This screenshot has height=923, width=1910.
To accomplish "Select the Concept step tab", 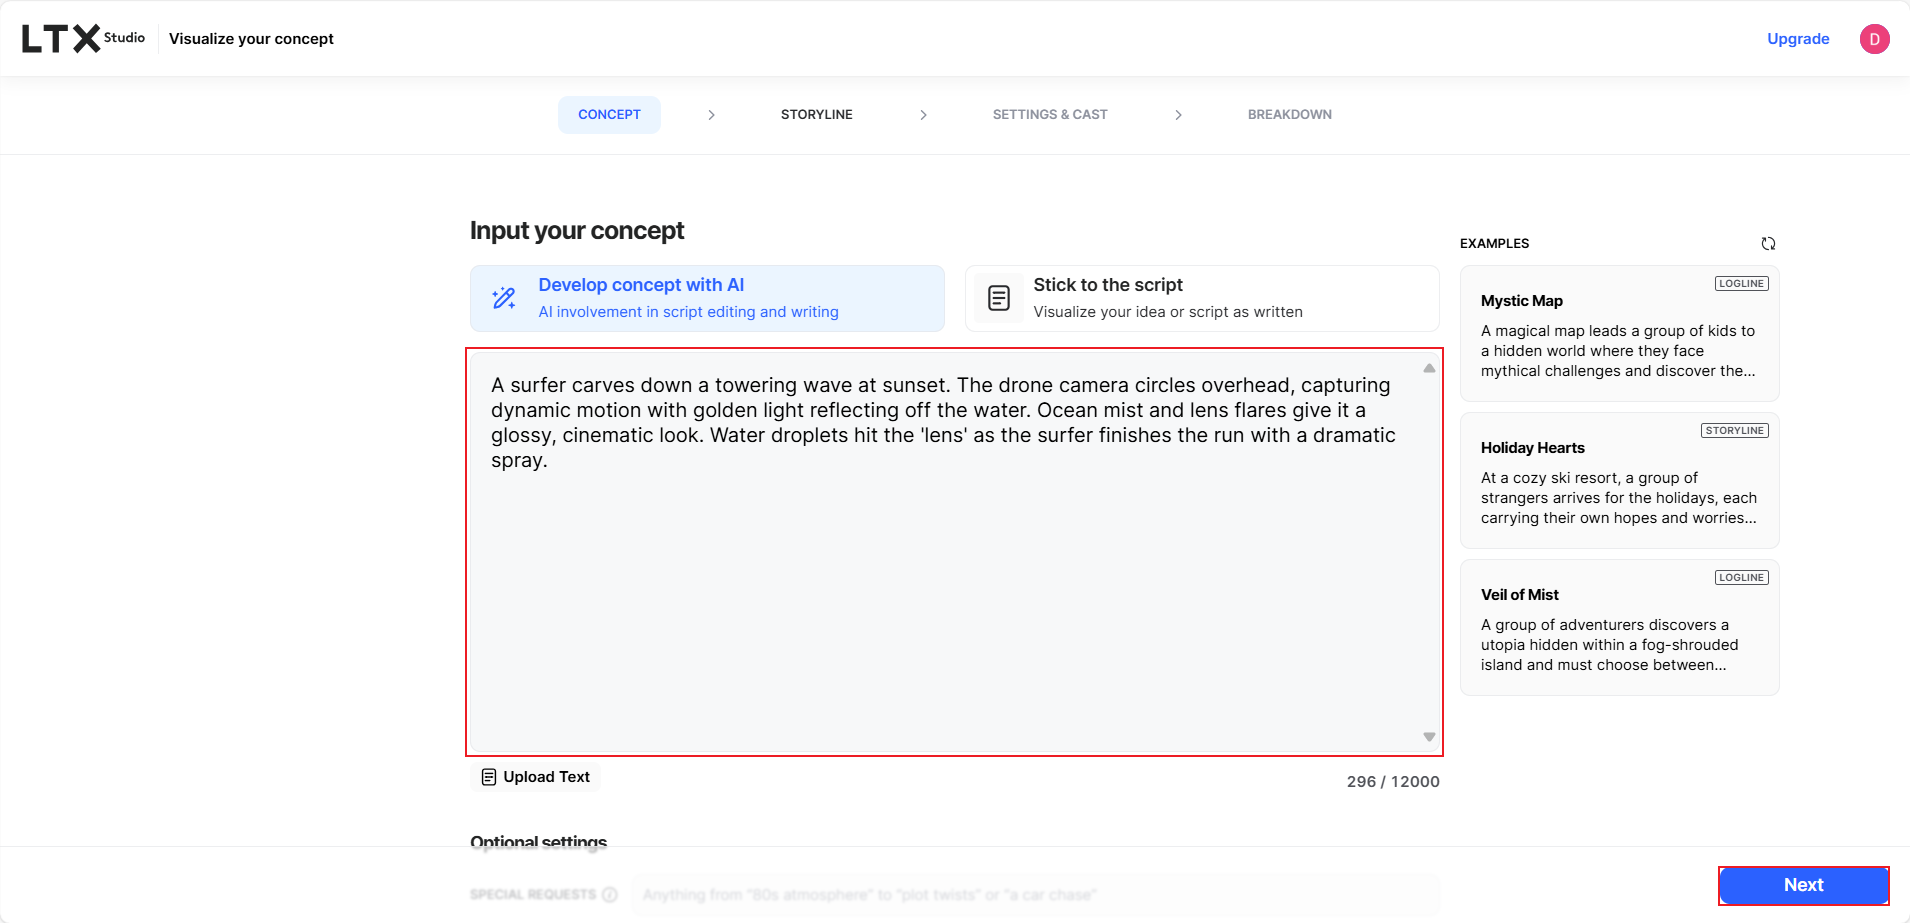I will tap(609, 115).
